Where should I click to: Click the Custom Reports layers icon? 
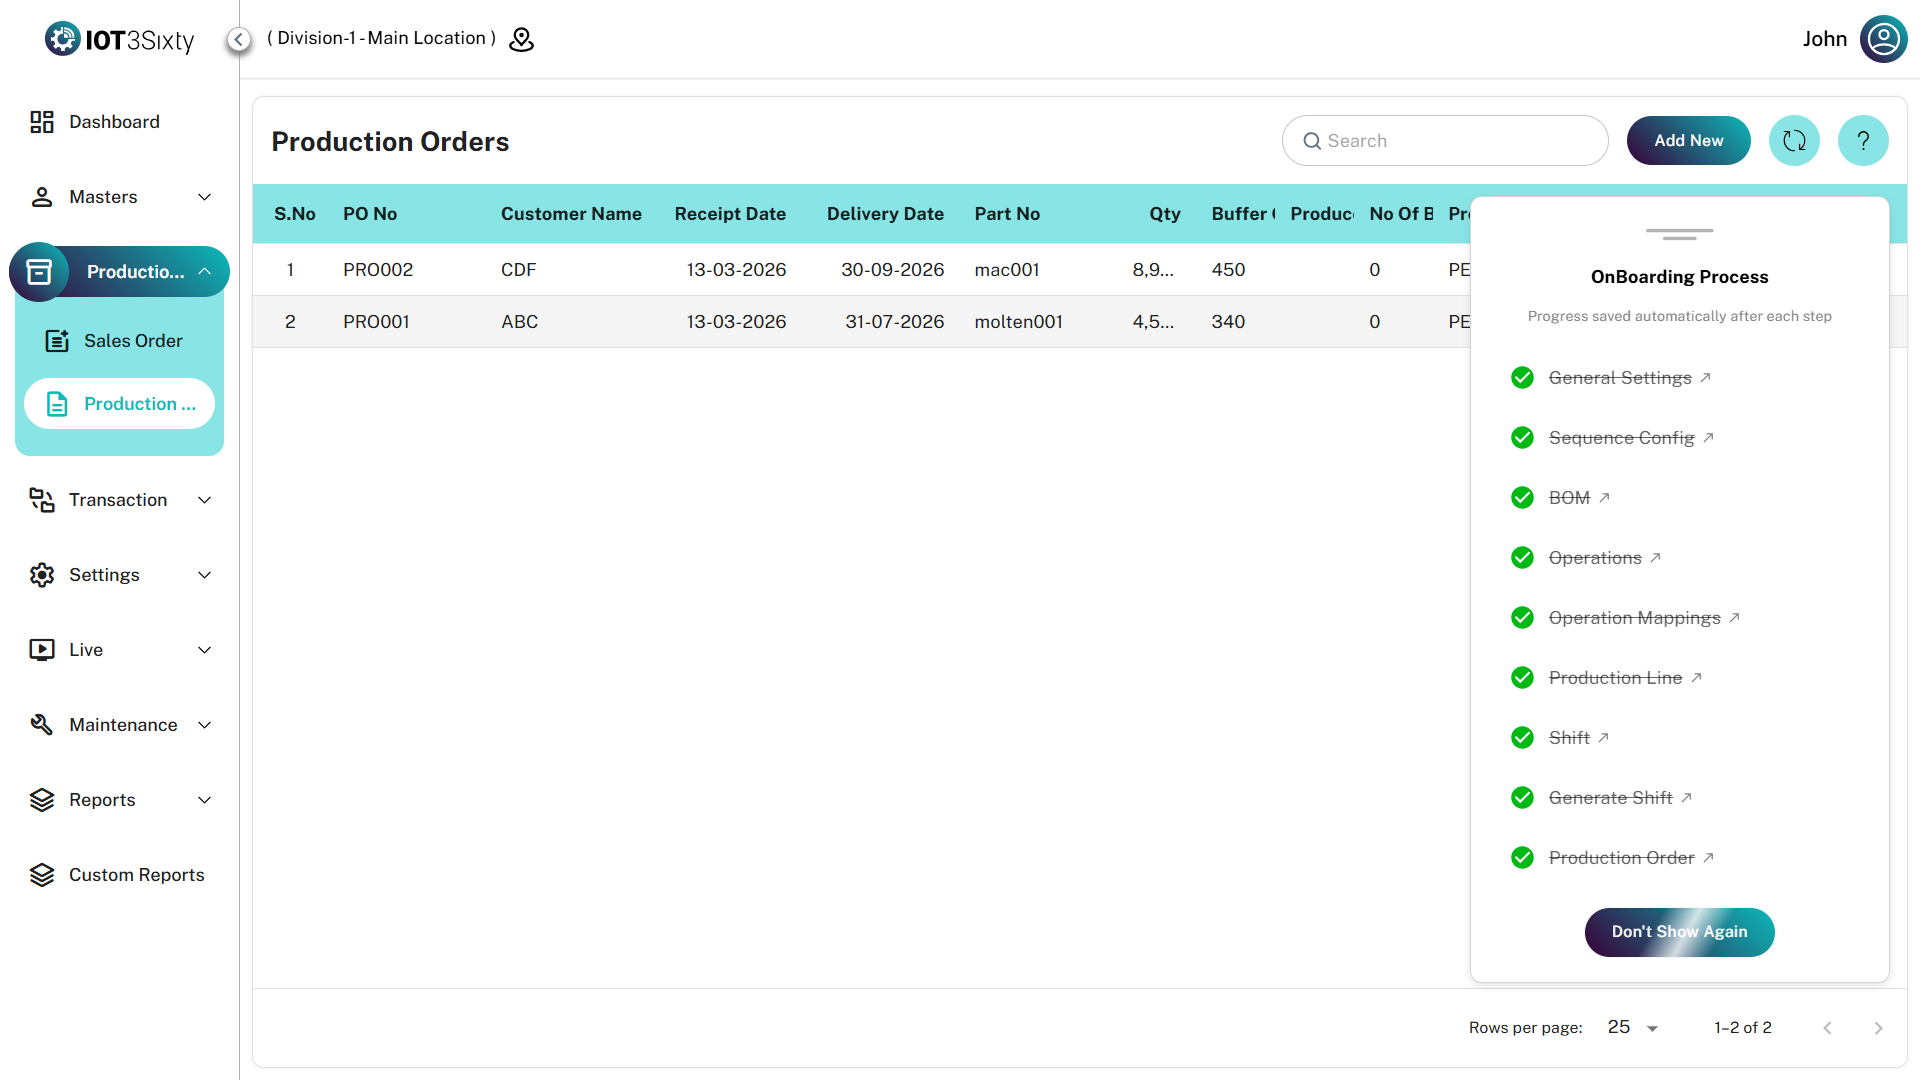point(41,875)
